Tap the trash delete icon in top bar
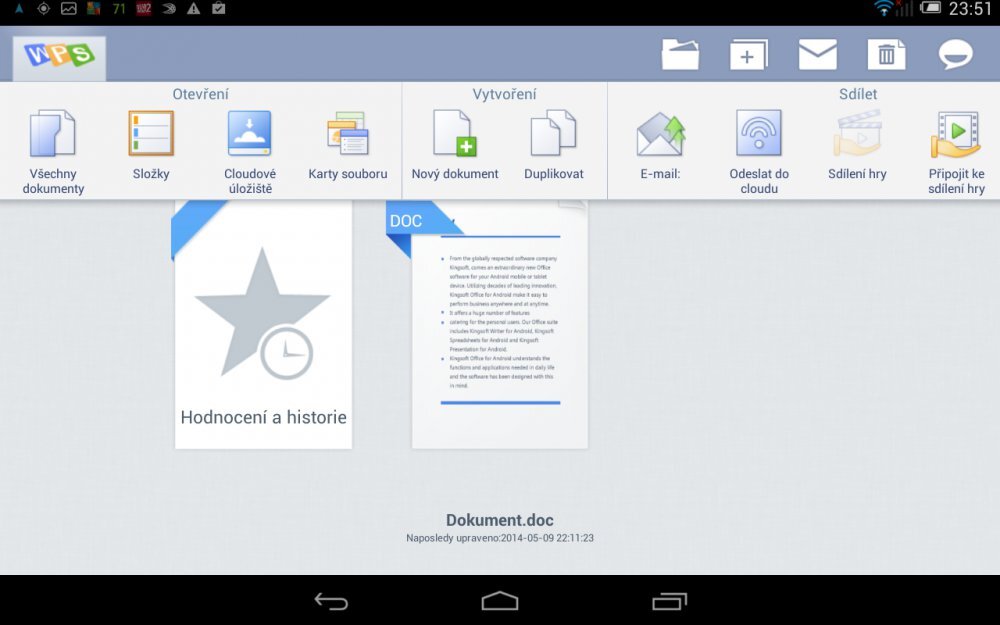Screen dimensions: 1000x625 point(886,55)
